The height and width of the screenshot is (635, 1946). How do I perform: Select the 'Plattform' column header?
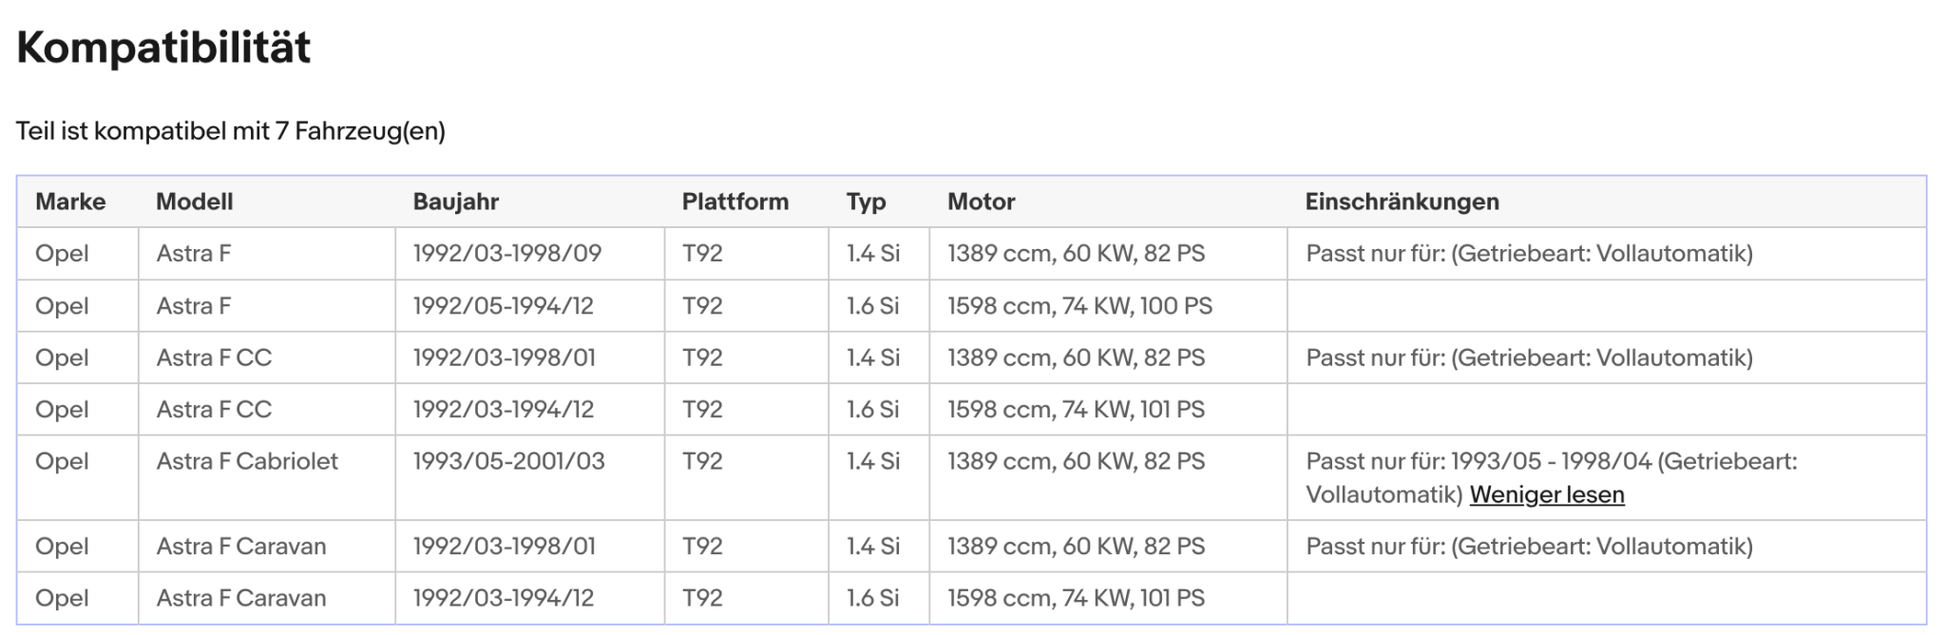point(735,201)
